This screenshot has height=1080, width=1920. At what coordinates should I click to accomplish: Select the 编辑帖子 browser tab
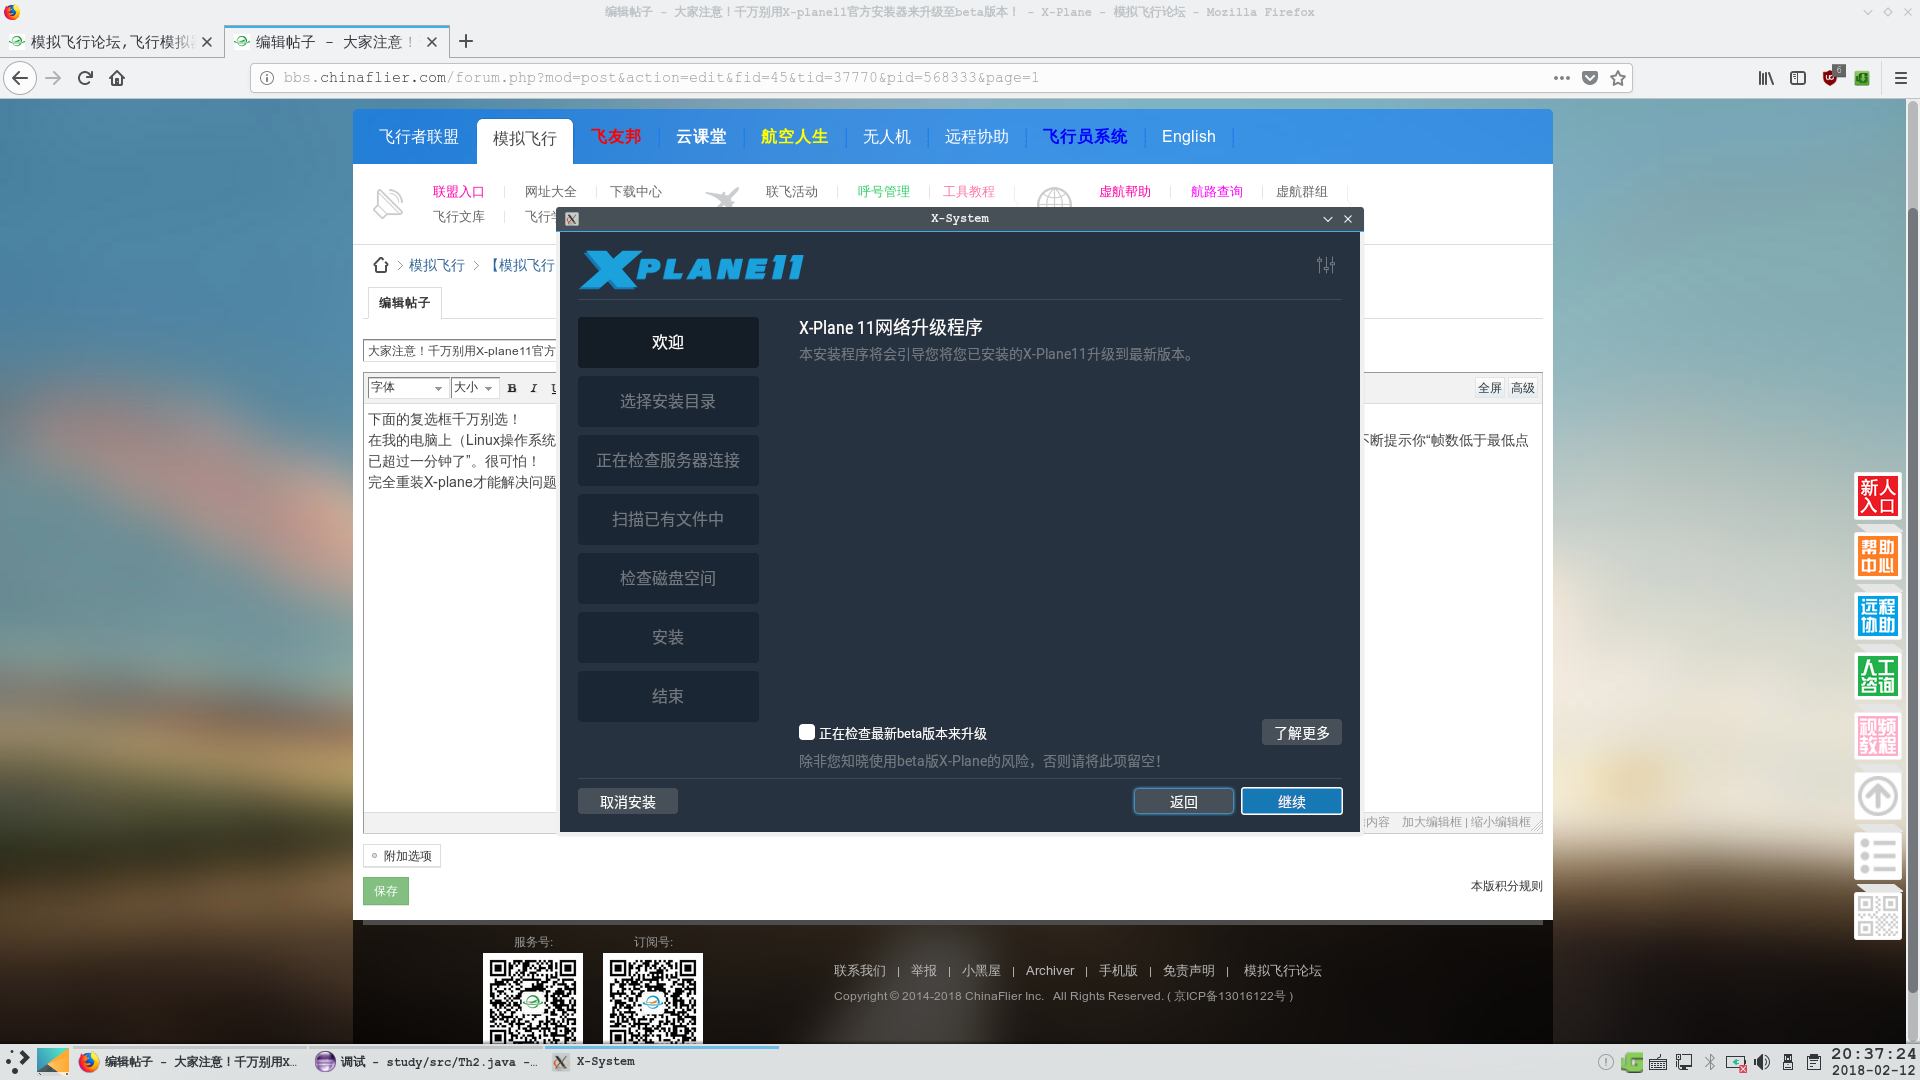pos(336,42)
